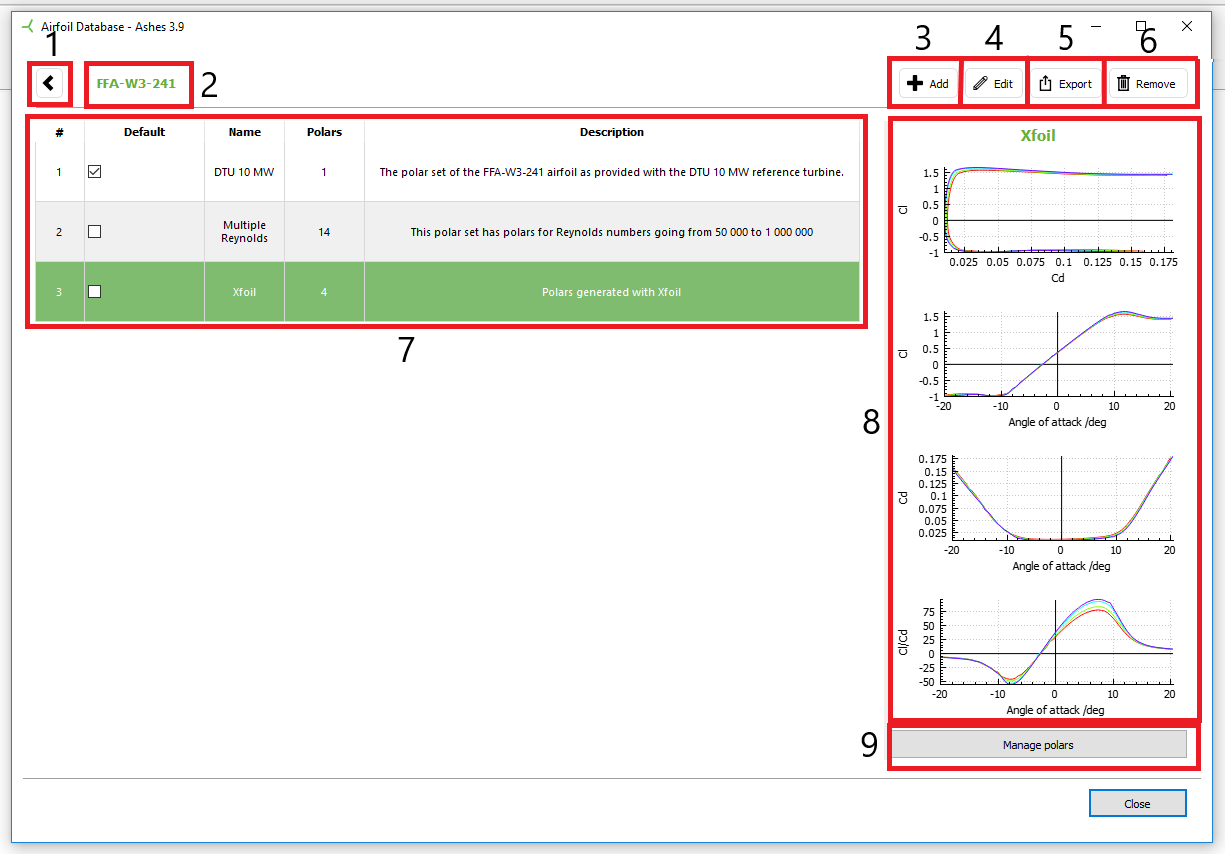Click the Add plus icon
The width and height of the screenshot is (1225, 854).
[x=915, y=84]
